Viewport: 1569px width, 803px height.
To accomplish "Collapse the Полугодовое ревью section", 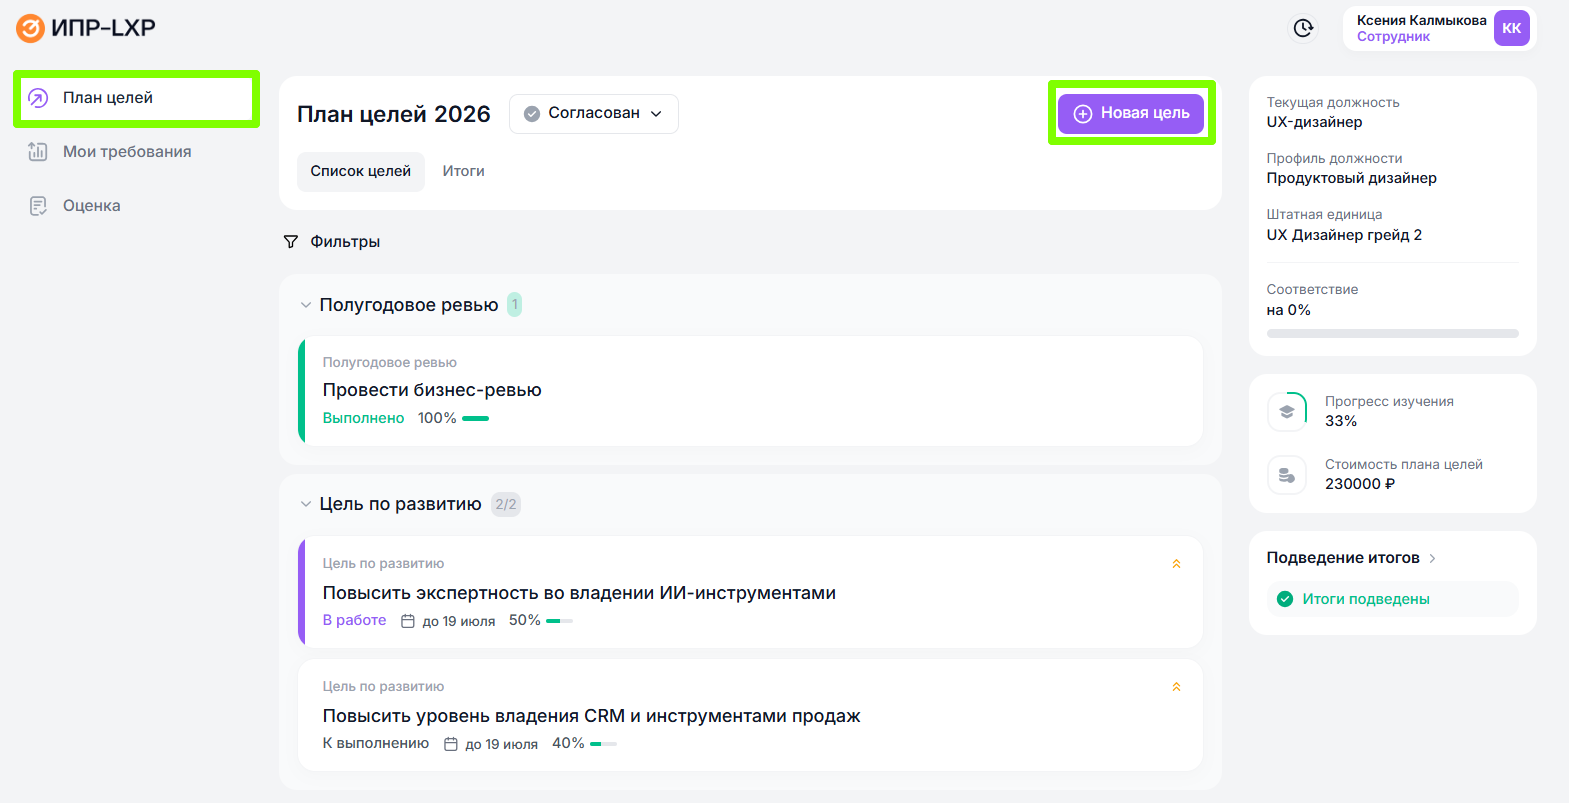I will (x=306, y=305).
